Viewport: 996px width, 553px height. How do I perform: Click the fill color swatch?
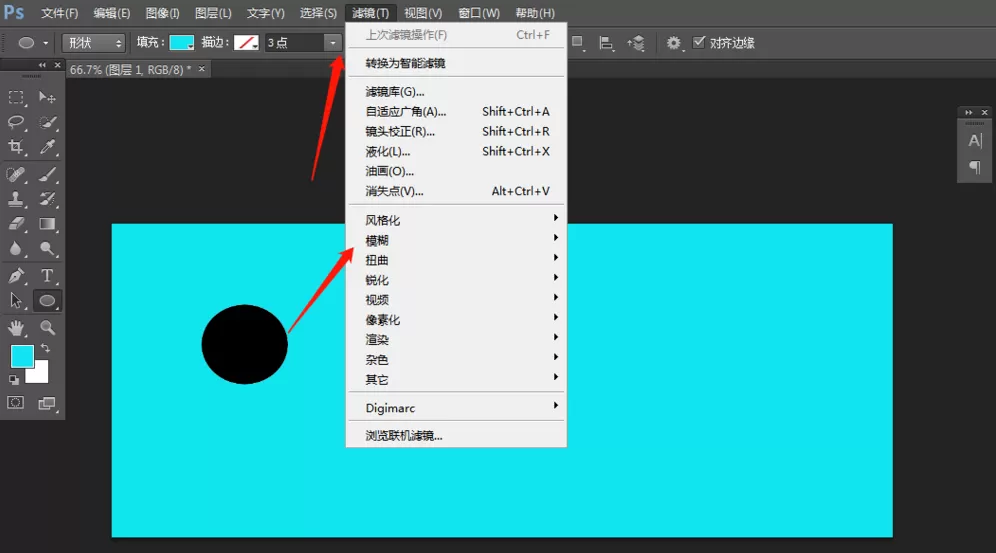pyautogui.click(x=182, y=43)
